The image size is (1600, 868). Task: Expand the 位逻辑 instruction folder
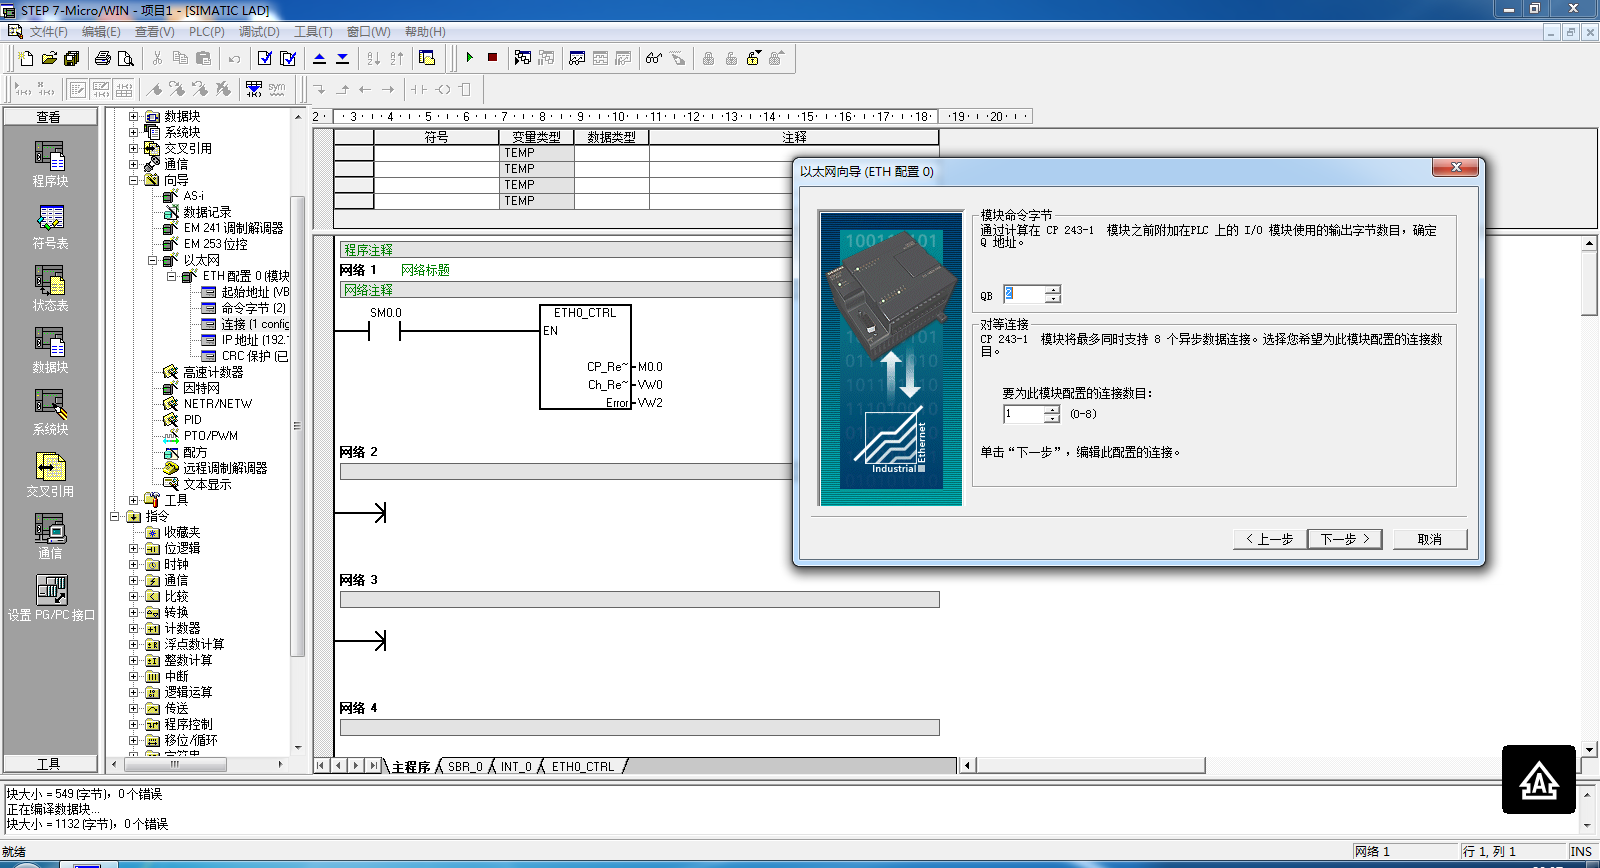(134, 548)
